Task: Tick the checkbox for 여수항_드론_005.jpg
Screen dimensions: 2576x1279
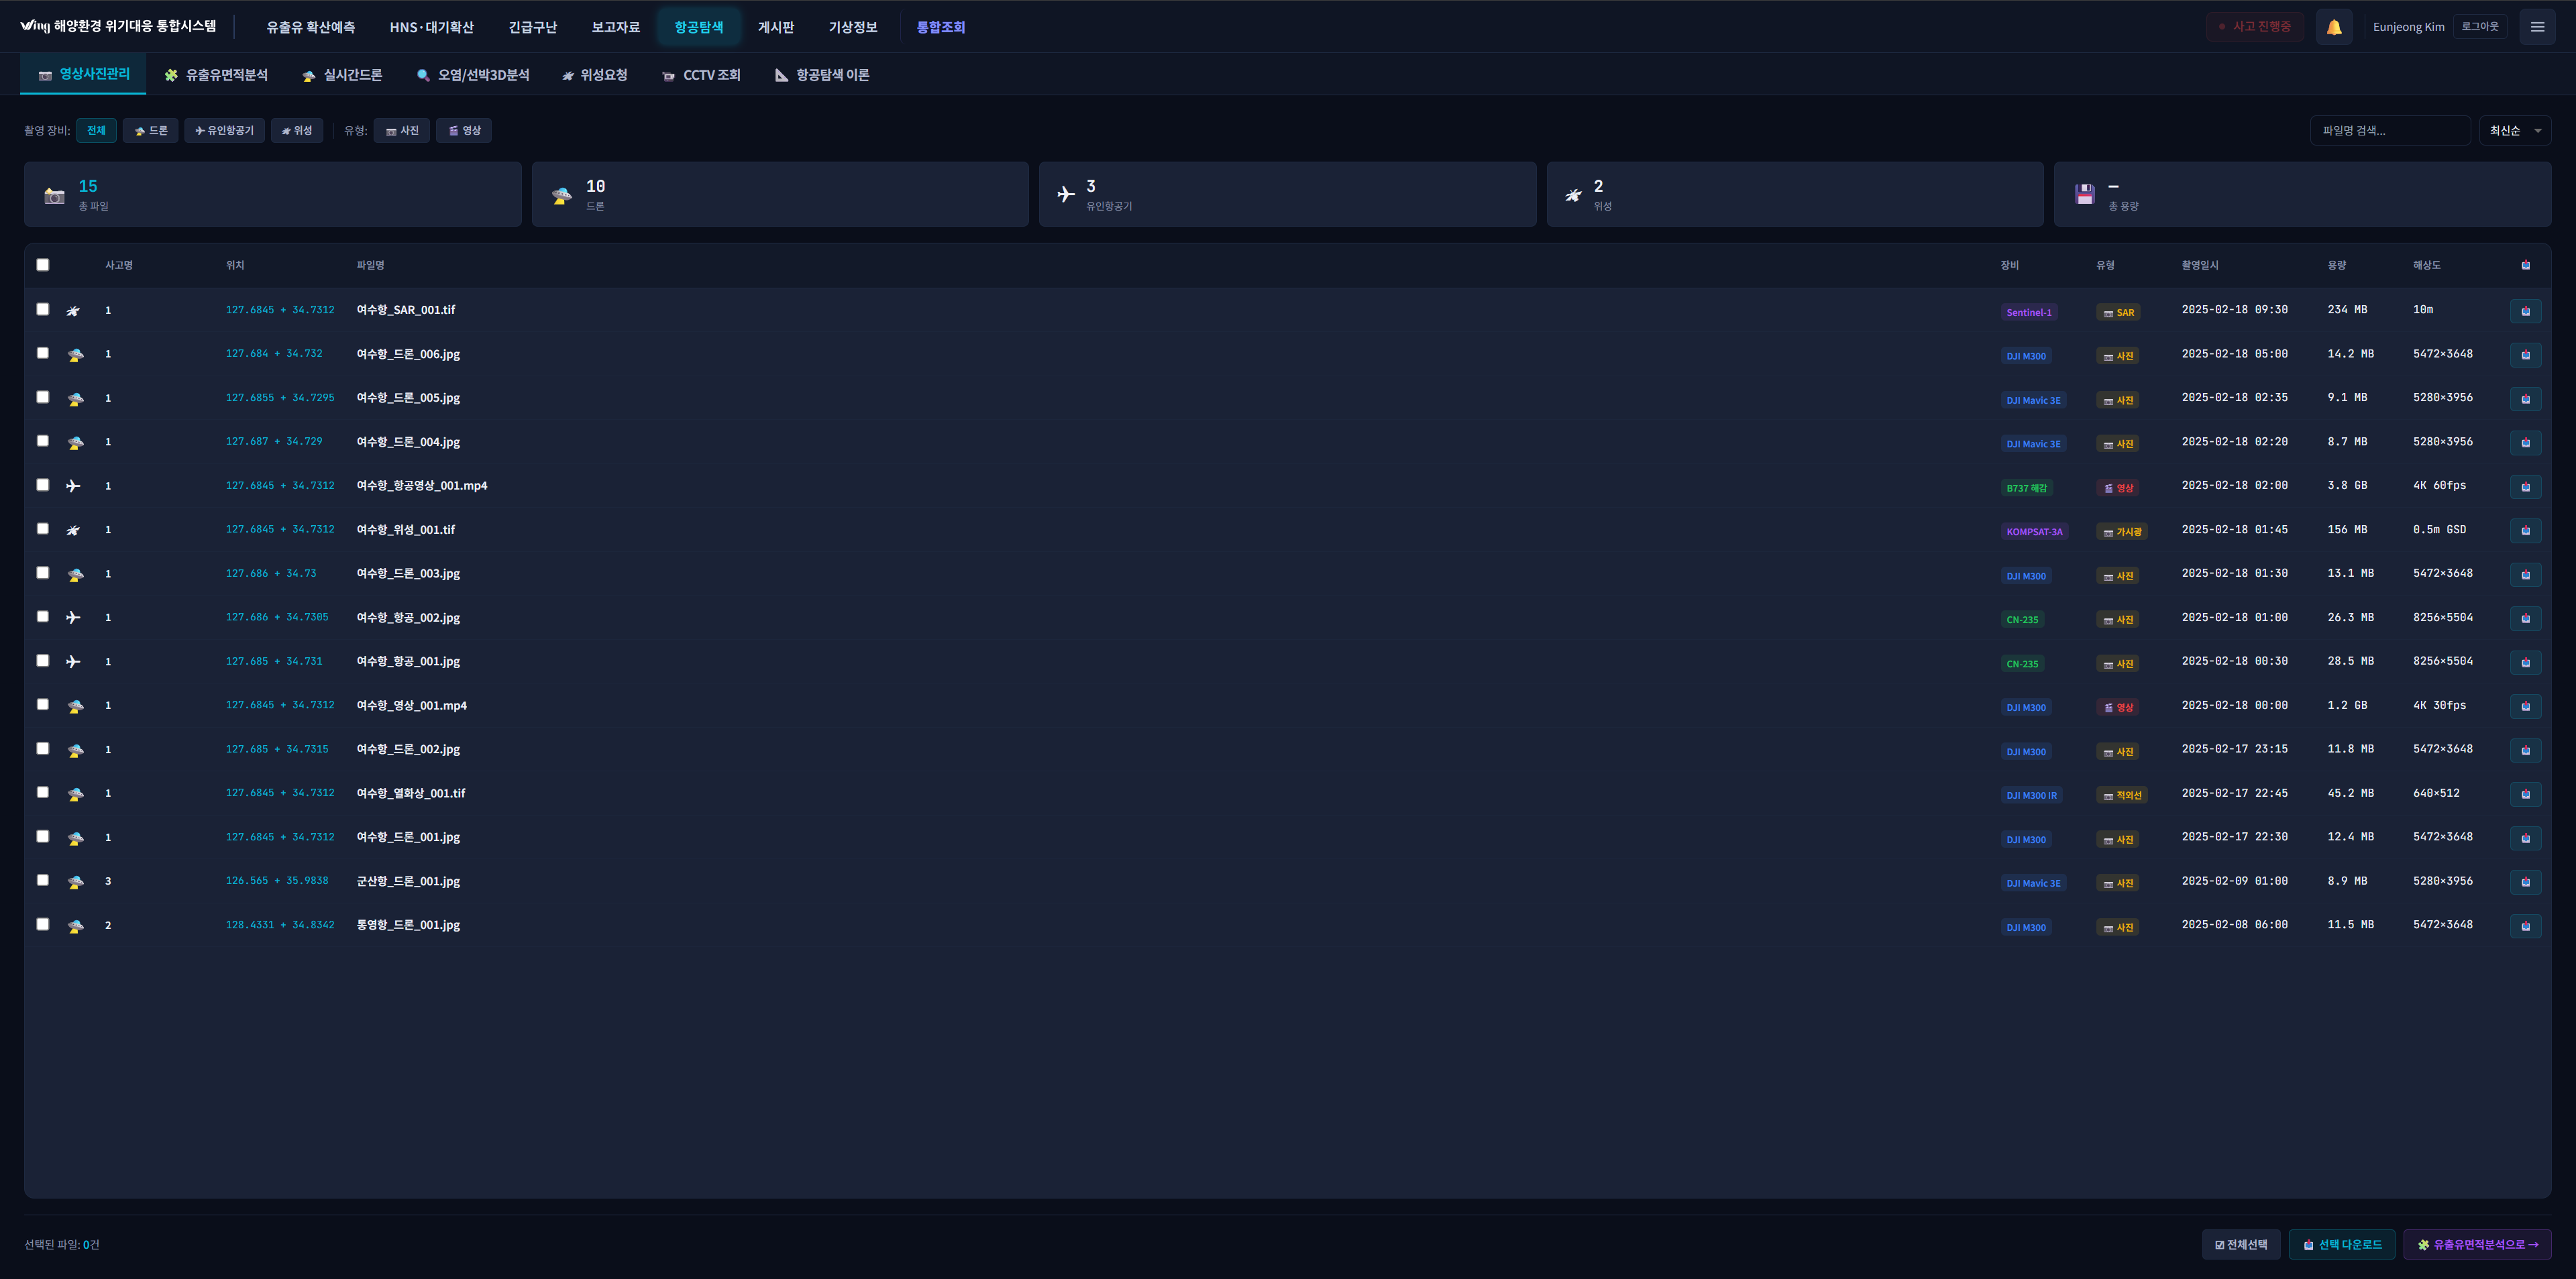Action: [x=43, y=397]
